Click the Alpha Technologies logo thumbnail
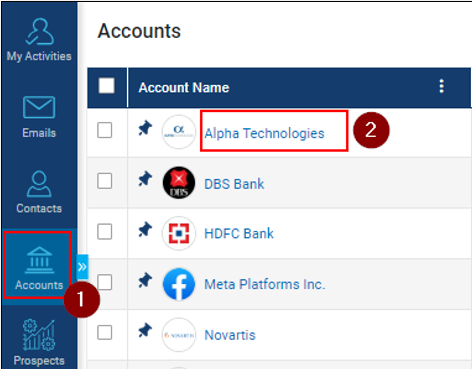This screenshot has height=369, width=472. [x=179, y=132]
